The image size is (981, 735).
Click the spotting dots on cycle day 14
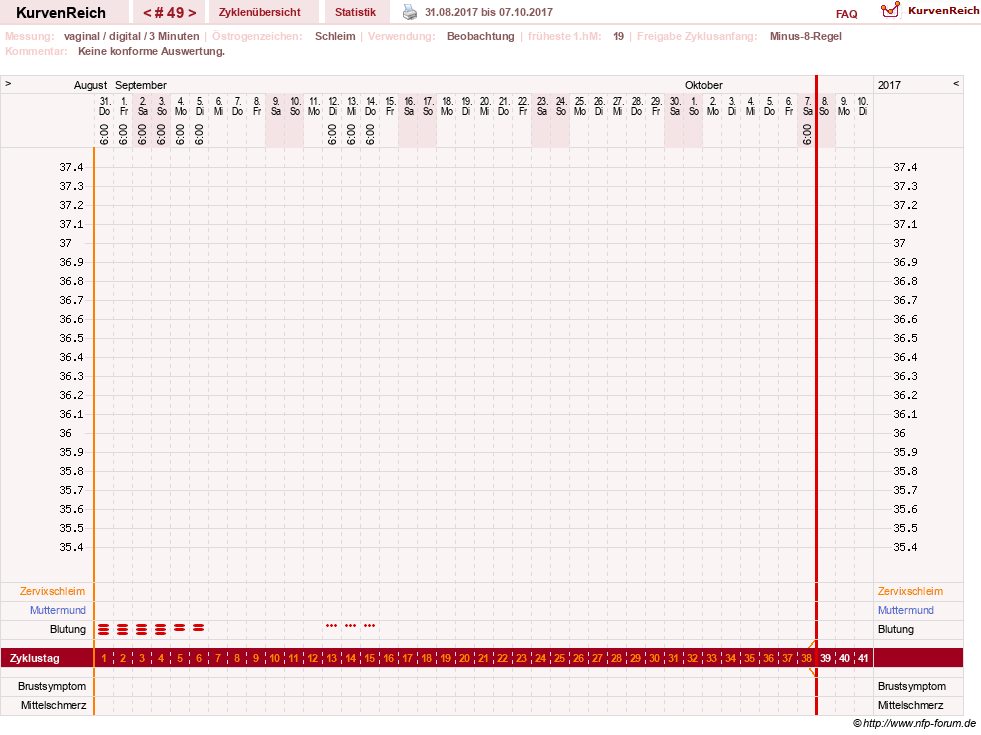click(350, 626)
